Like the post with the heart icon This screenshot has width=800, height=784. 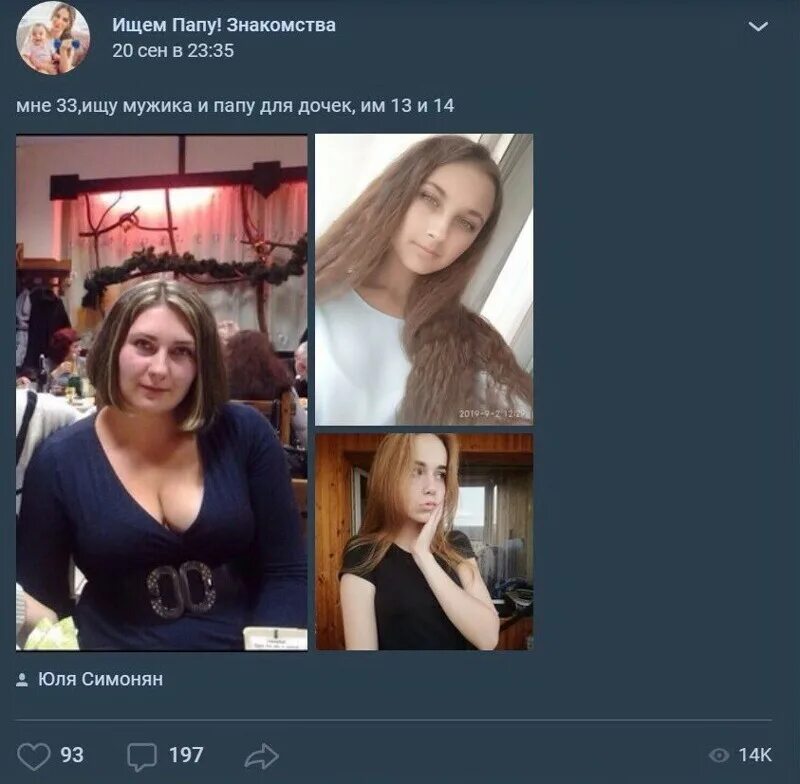click(34, 755)
